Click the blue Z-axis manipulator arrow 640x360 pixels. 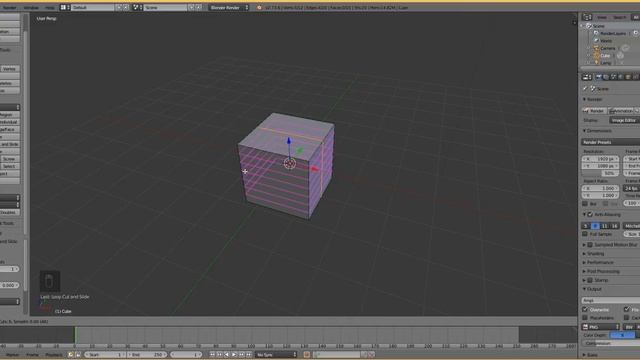point(289,141)
